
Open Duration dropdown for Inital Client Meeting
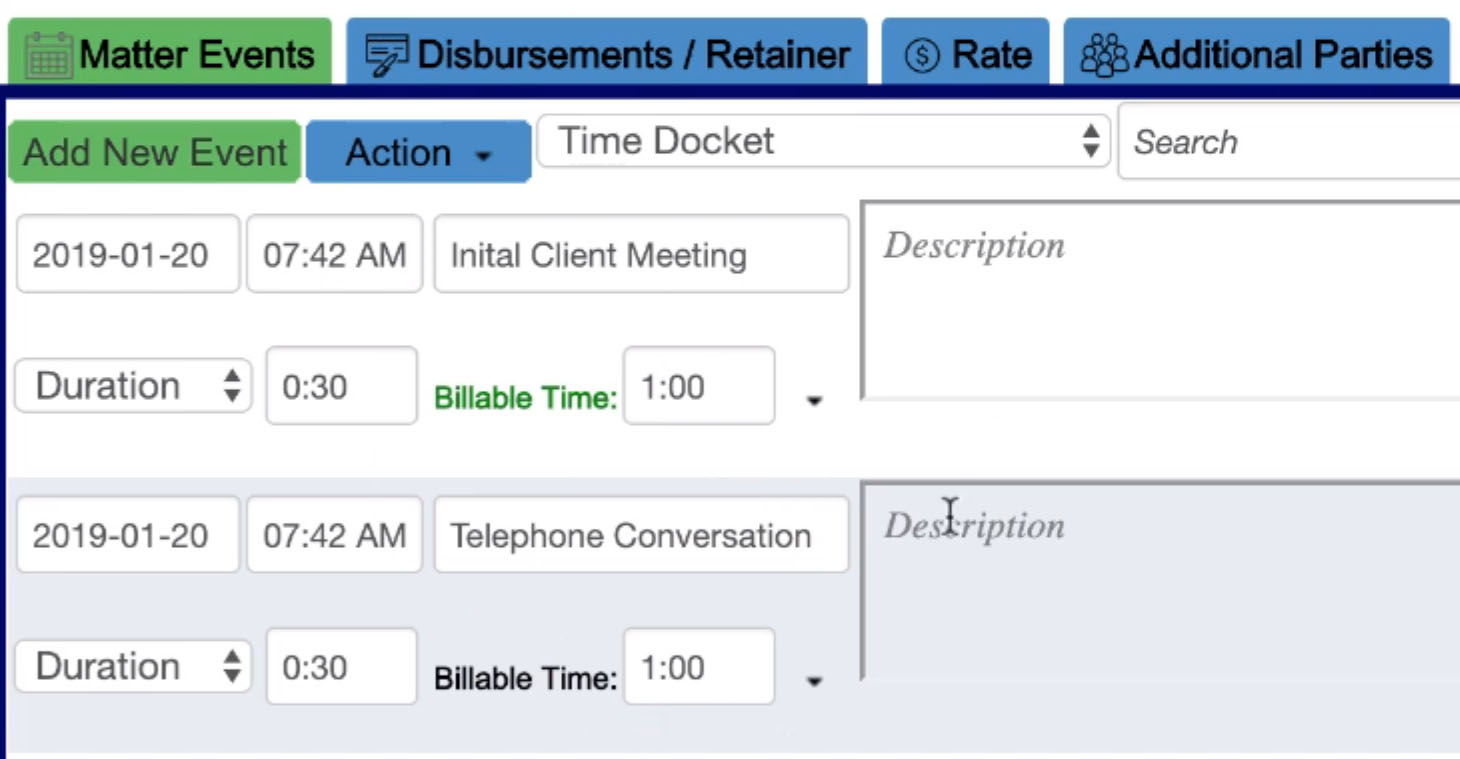pyautogui.click(x=133, y=386)
